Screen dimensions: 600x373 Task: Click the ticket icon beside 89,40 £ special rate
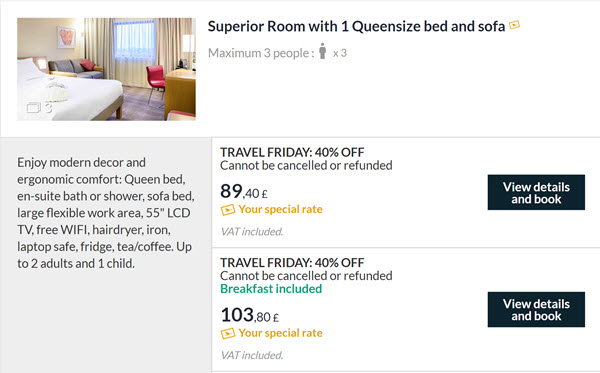pos(228,210)
